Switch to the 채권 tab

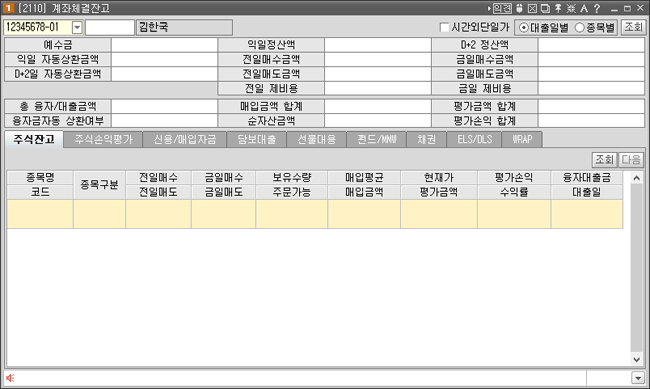427,140
